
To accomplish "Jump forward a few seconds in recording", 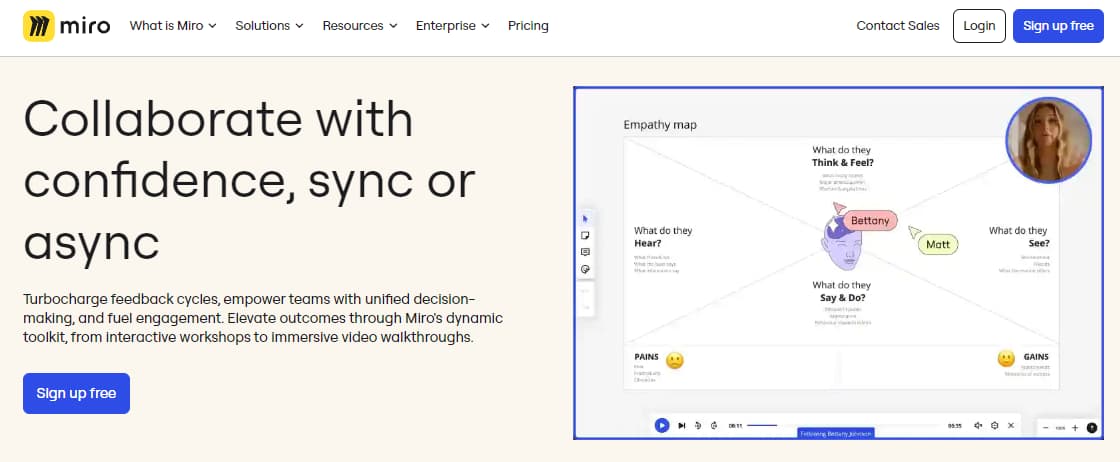I will 714,426.
